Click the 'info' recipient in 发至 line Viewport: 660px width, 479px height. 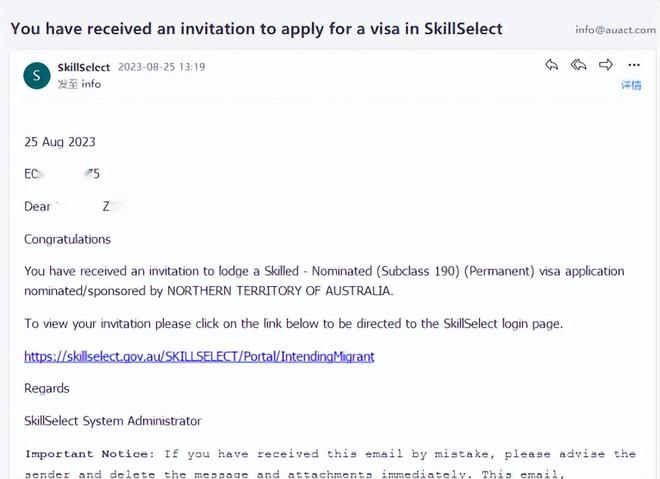(x=92, y=84)
